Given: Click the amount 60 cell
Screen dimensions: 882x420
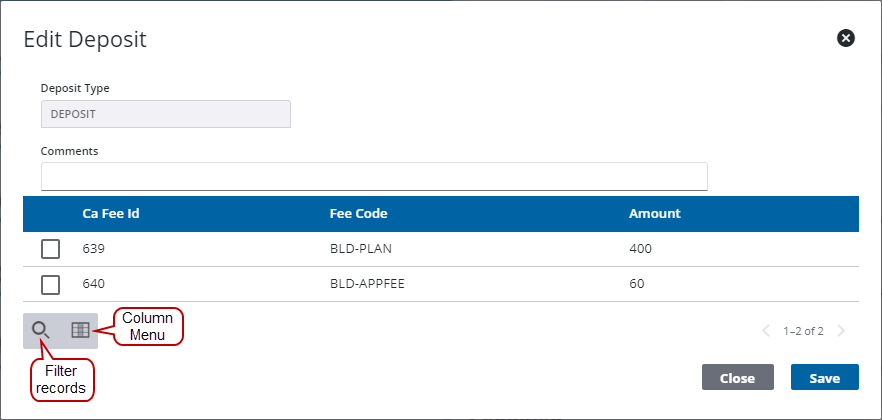Looking at the screenshot, I should pos(636,284).
